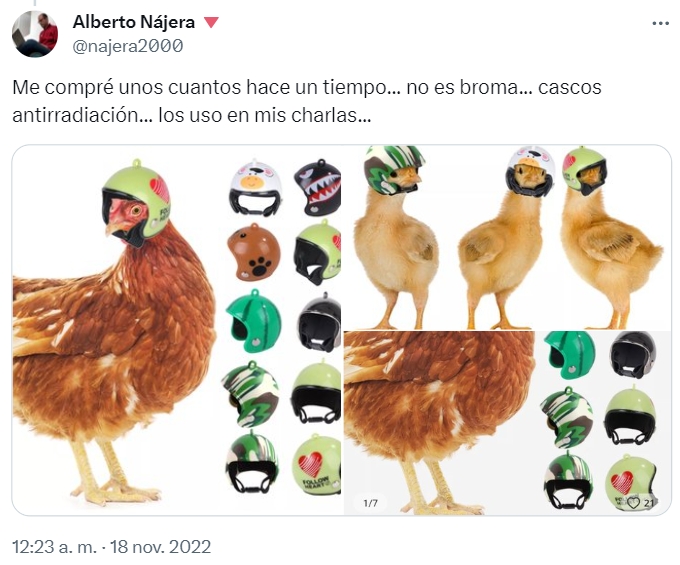Open the Alberto Nájera display name link
Screen dimensions: 680x565
pos(134,22)
